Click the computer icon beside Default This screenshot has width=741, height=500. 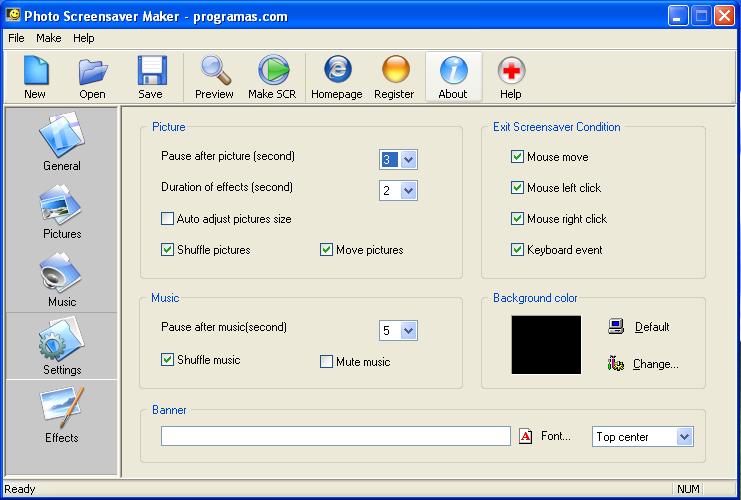coord(616,326)
